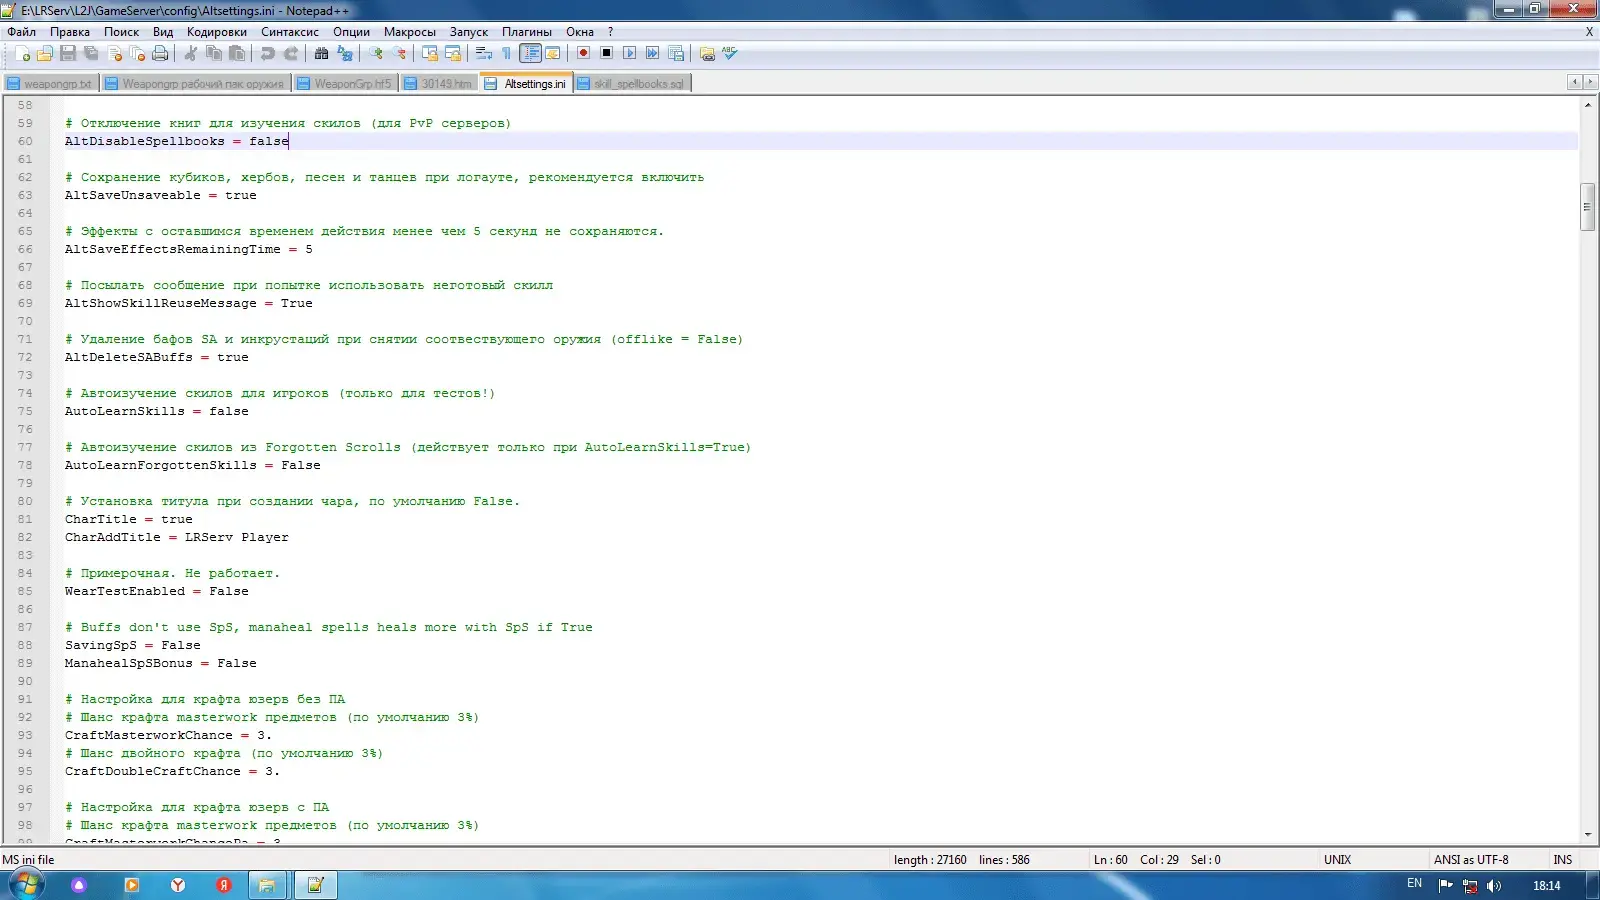Zoom out using toolbar icon

[398, 54]
